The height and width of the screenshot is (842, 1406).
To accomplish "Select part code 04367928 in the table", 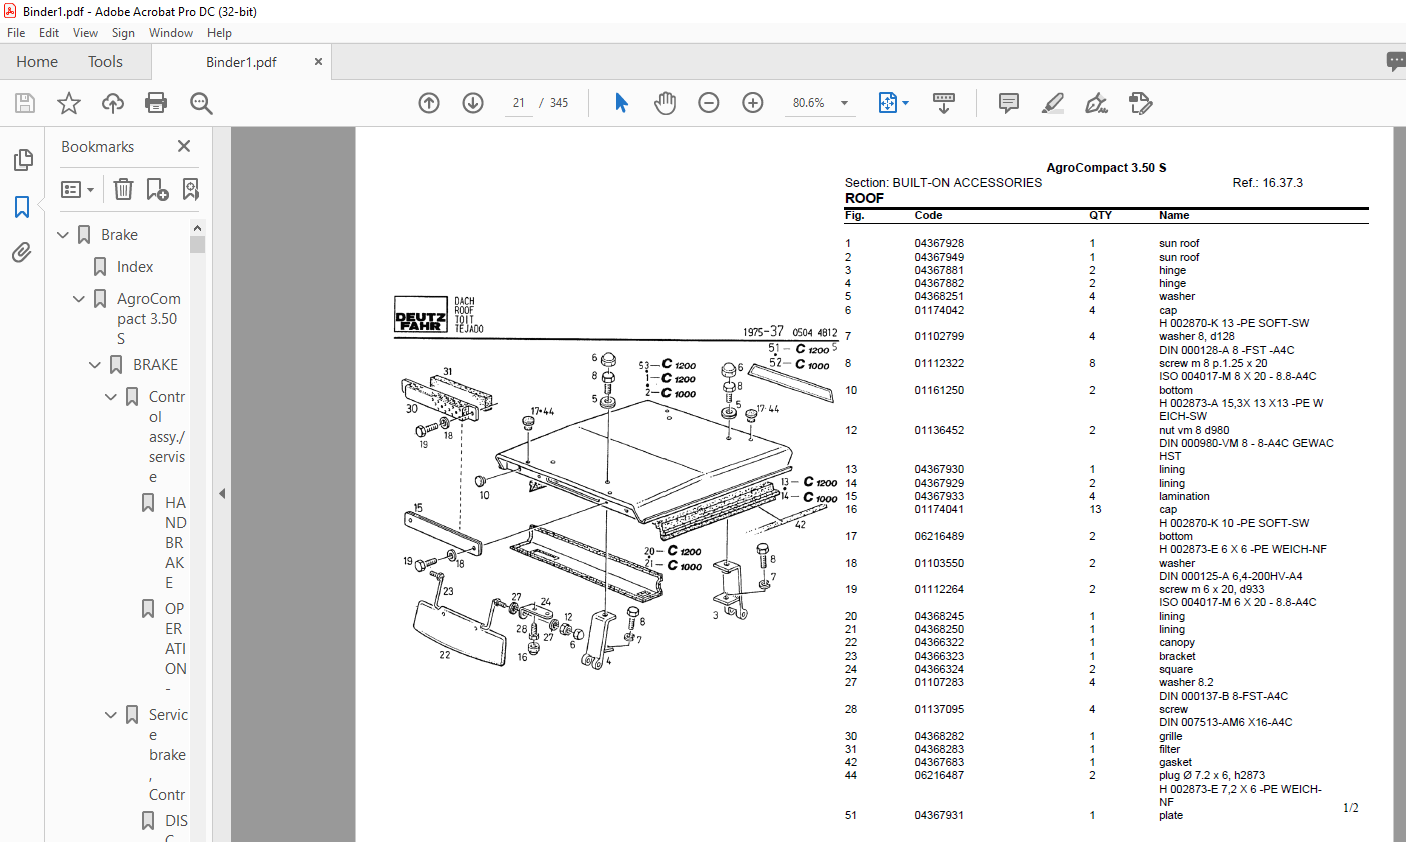I will point(939,243).
